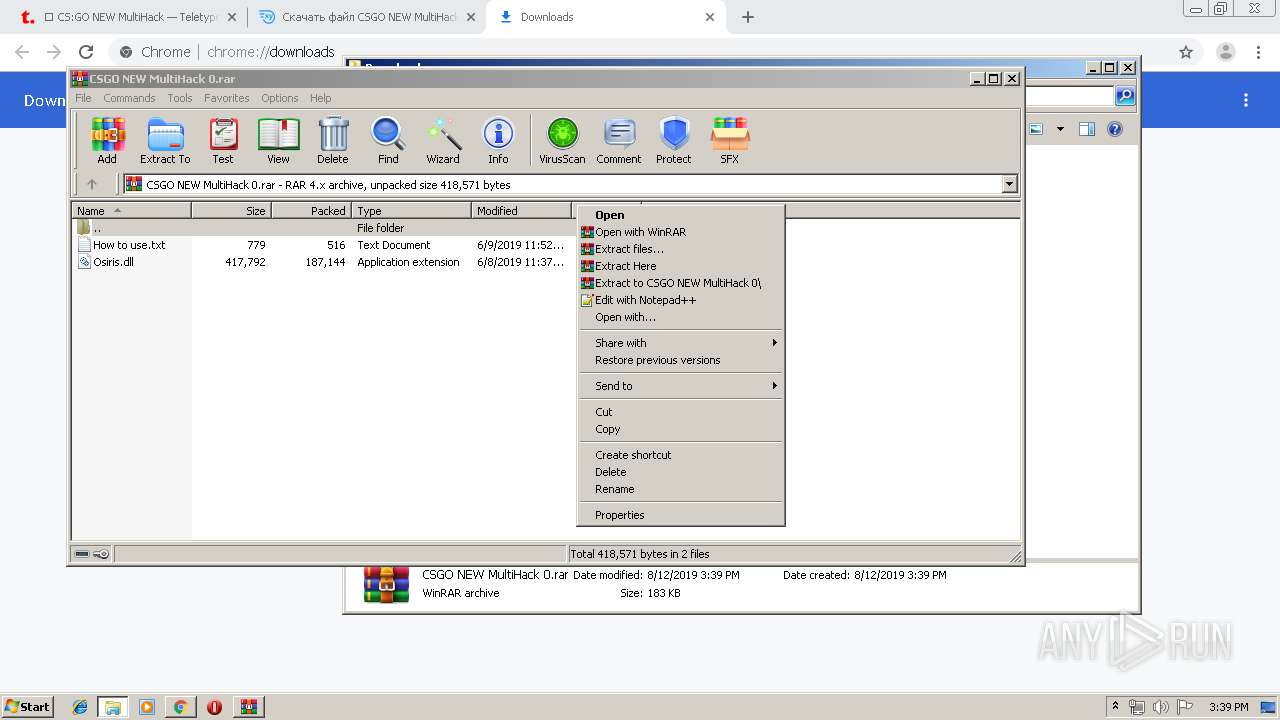The height and width of the screenshot is (720, 1280).
Task: Open Explorer window help icon
Action: (x=1115, y=129)
